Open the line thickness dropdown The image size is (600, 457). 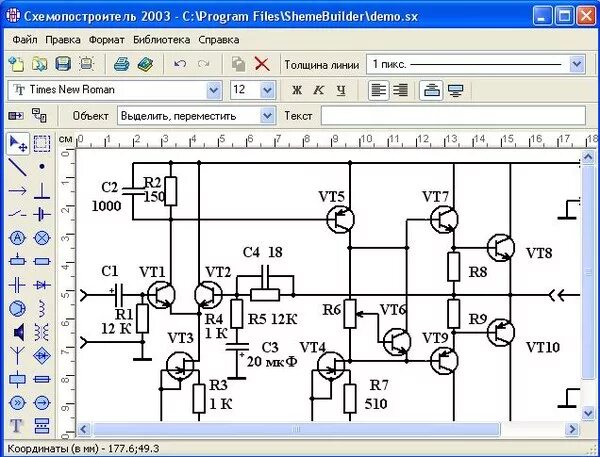pyautogui.click(x=576, y=64)
